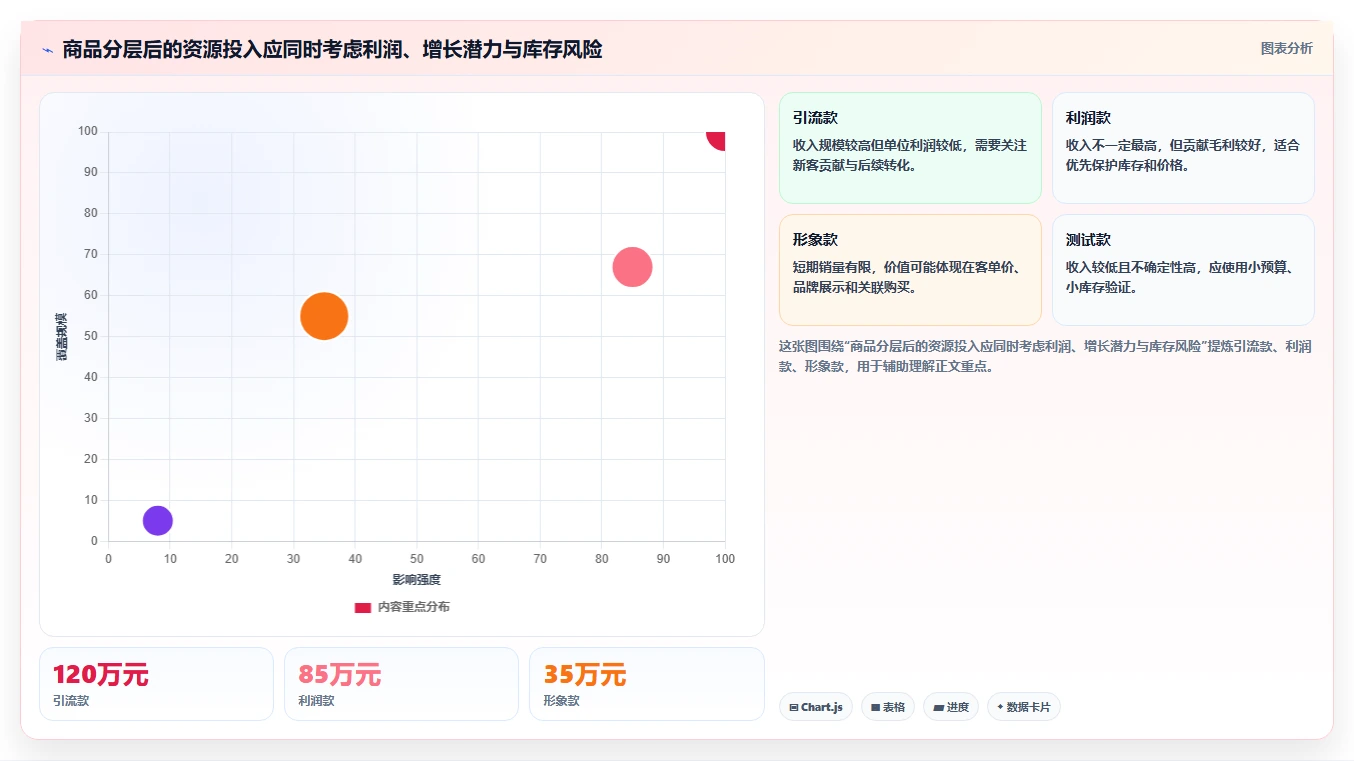Image resolution: width=1354 pixels, height=761 pixels.
Task: Click the purple bubble on the chart
Action: (157, 520)
